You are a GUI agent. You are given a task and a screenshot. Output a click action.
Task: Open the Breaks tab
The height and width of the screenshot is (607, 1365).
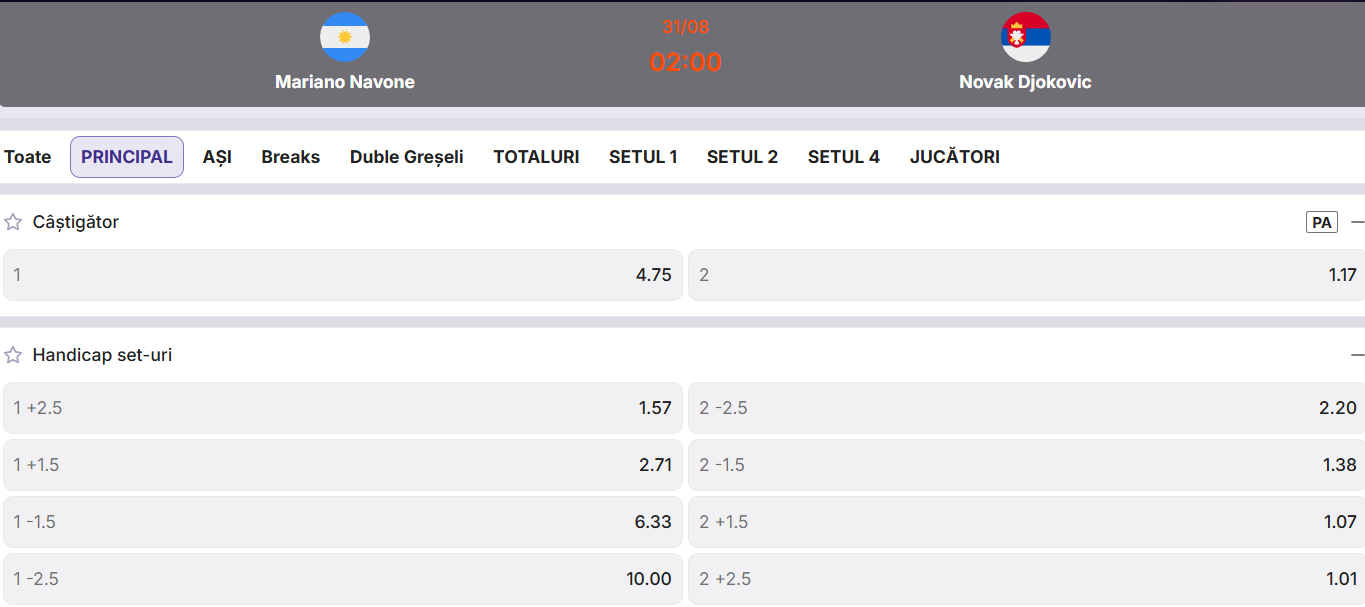291,157
